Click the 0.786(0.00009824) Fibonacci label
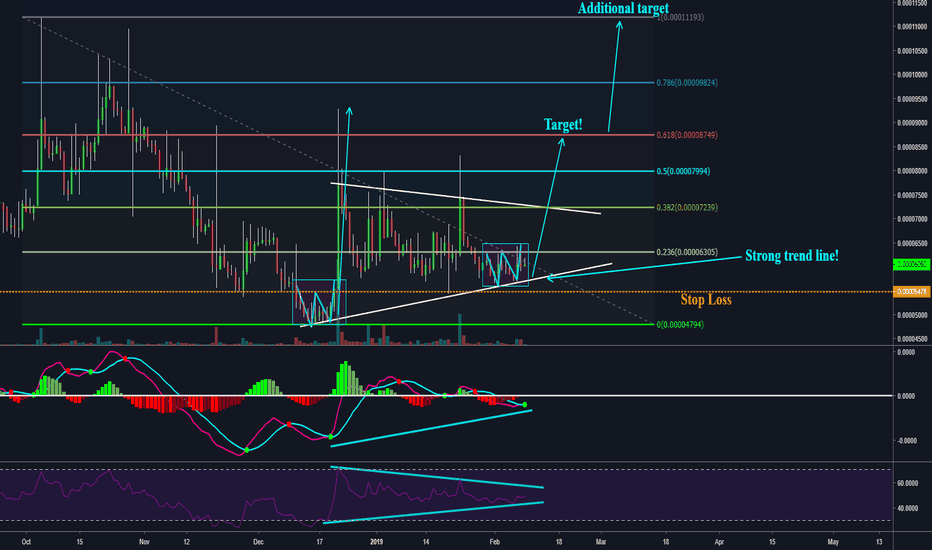This screenshot has width=932, height=550. [687, 83]
